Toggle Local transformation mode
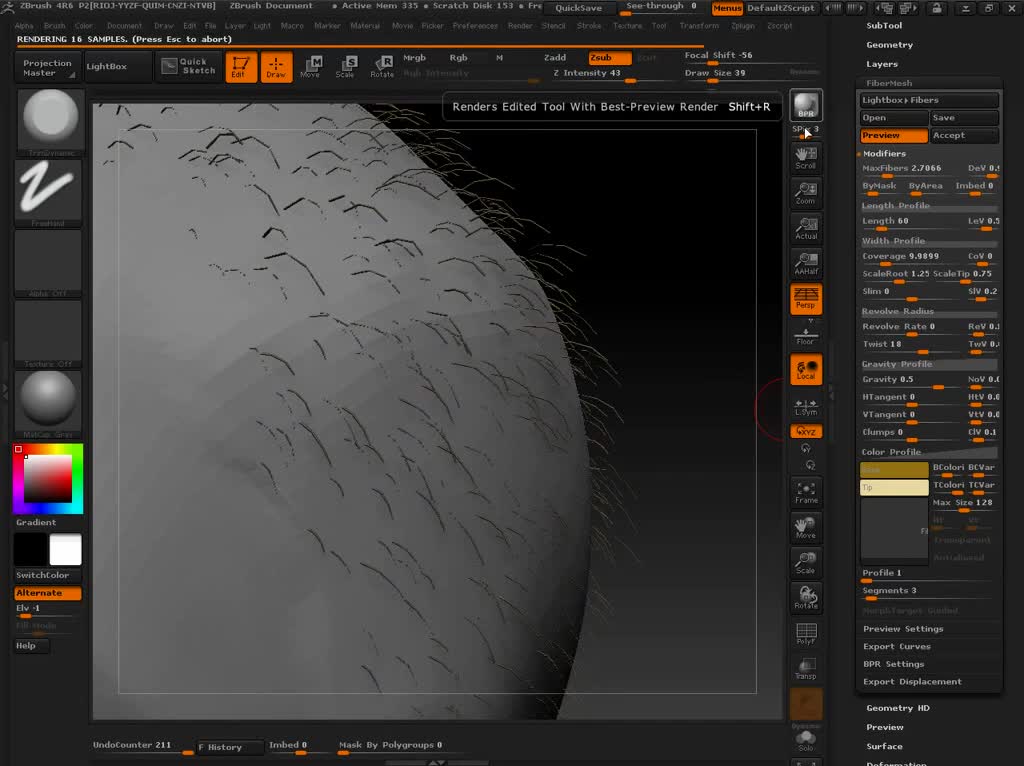1024x766 pixels. pos(806,369)
